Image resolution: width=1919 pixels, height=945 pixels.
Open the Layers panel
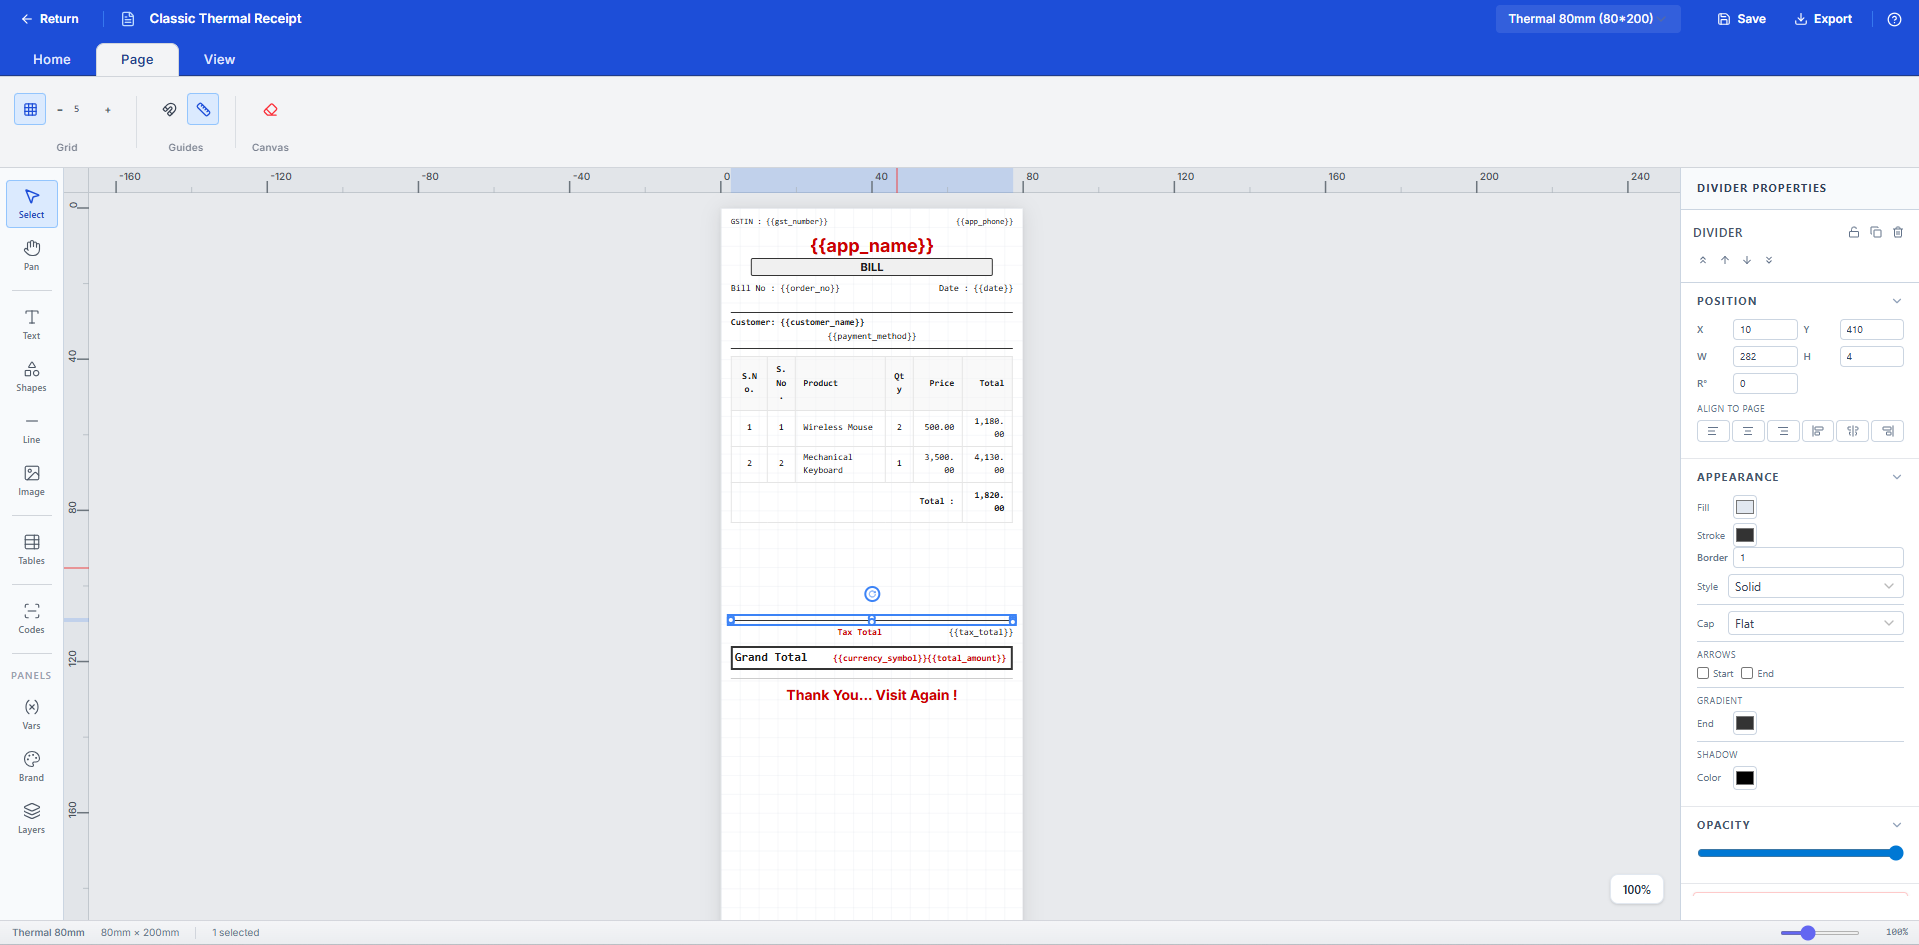coord(32,817)
